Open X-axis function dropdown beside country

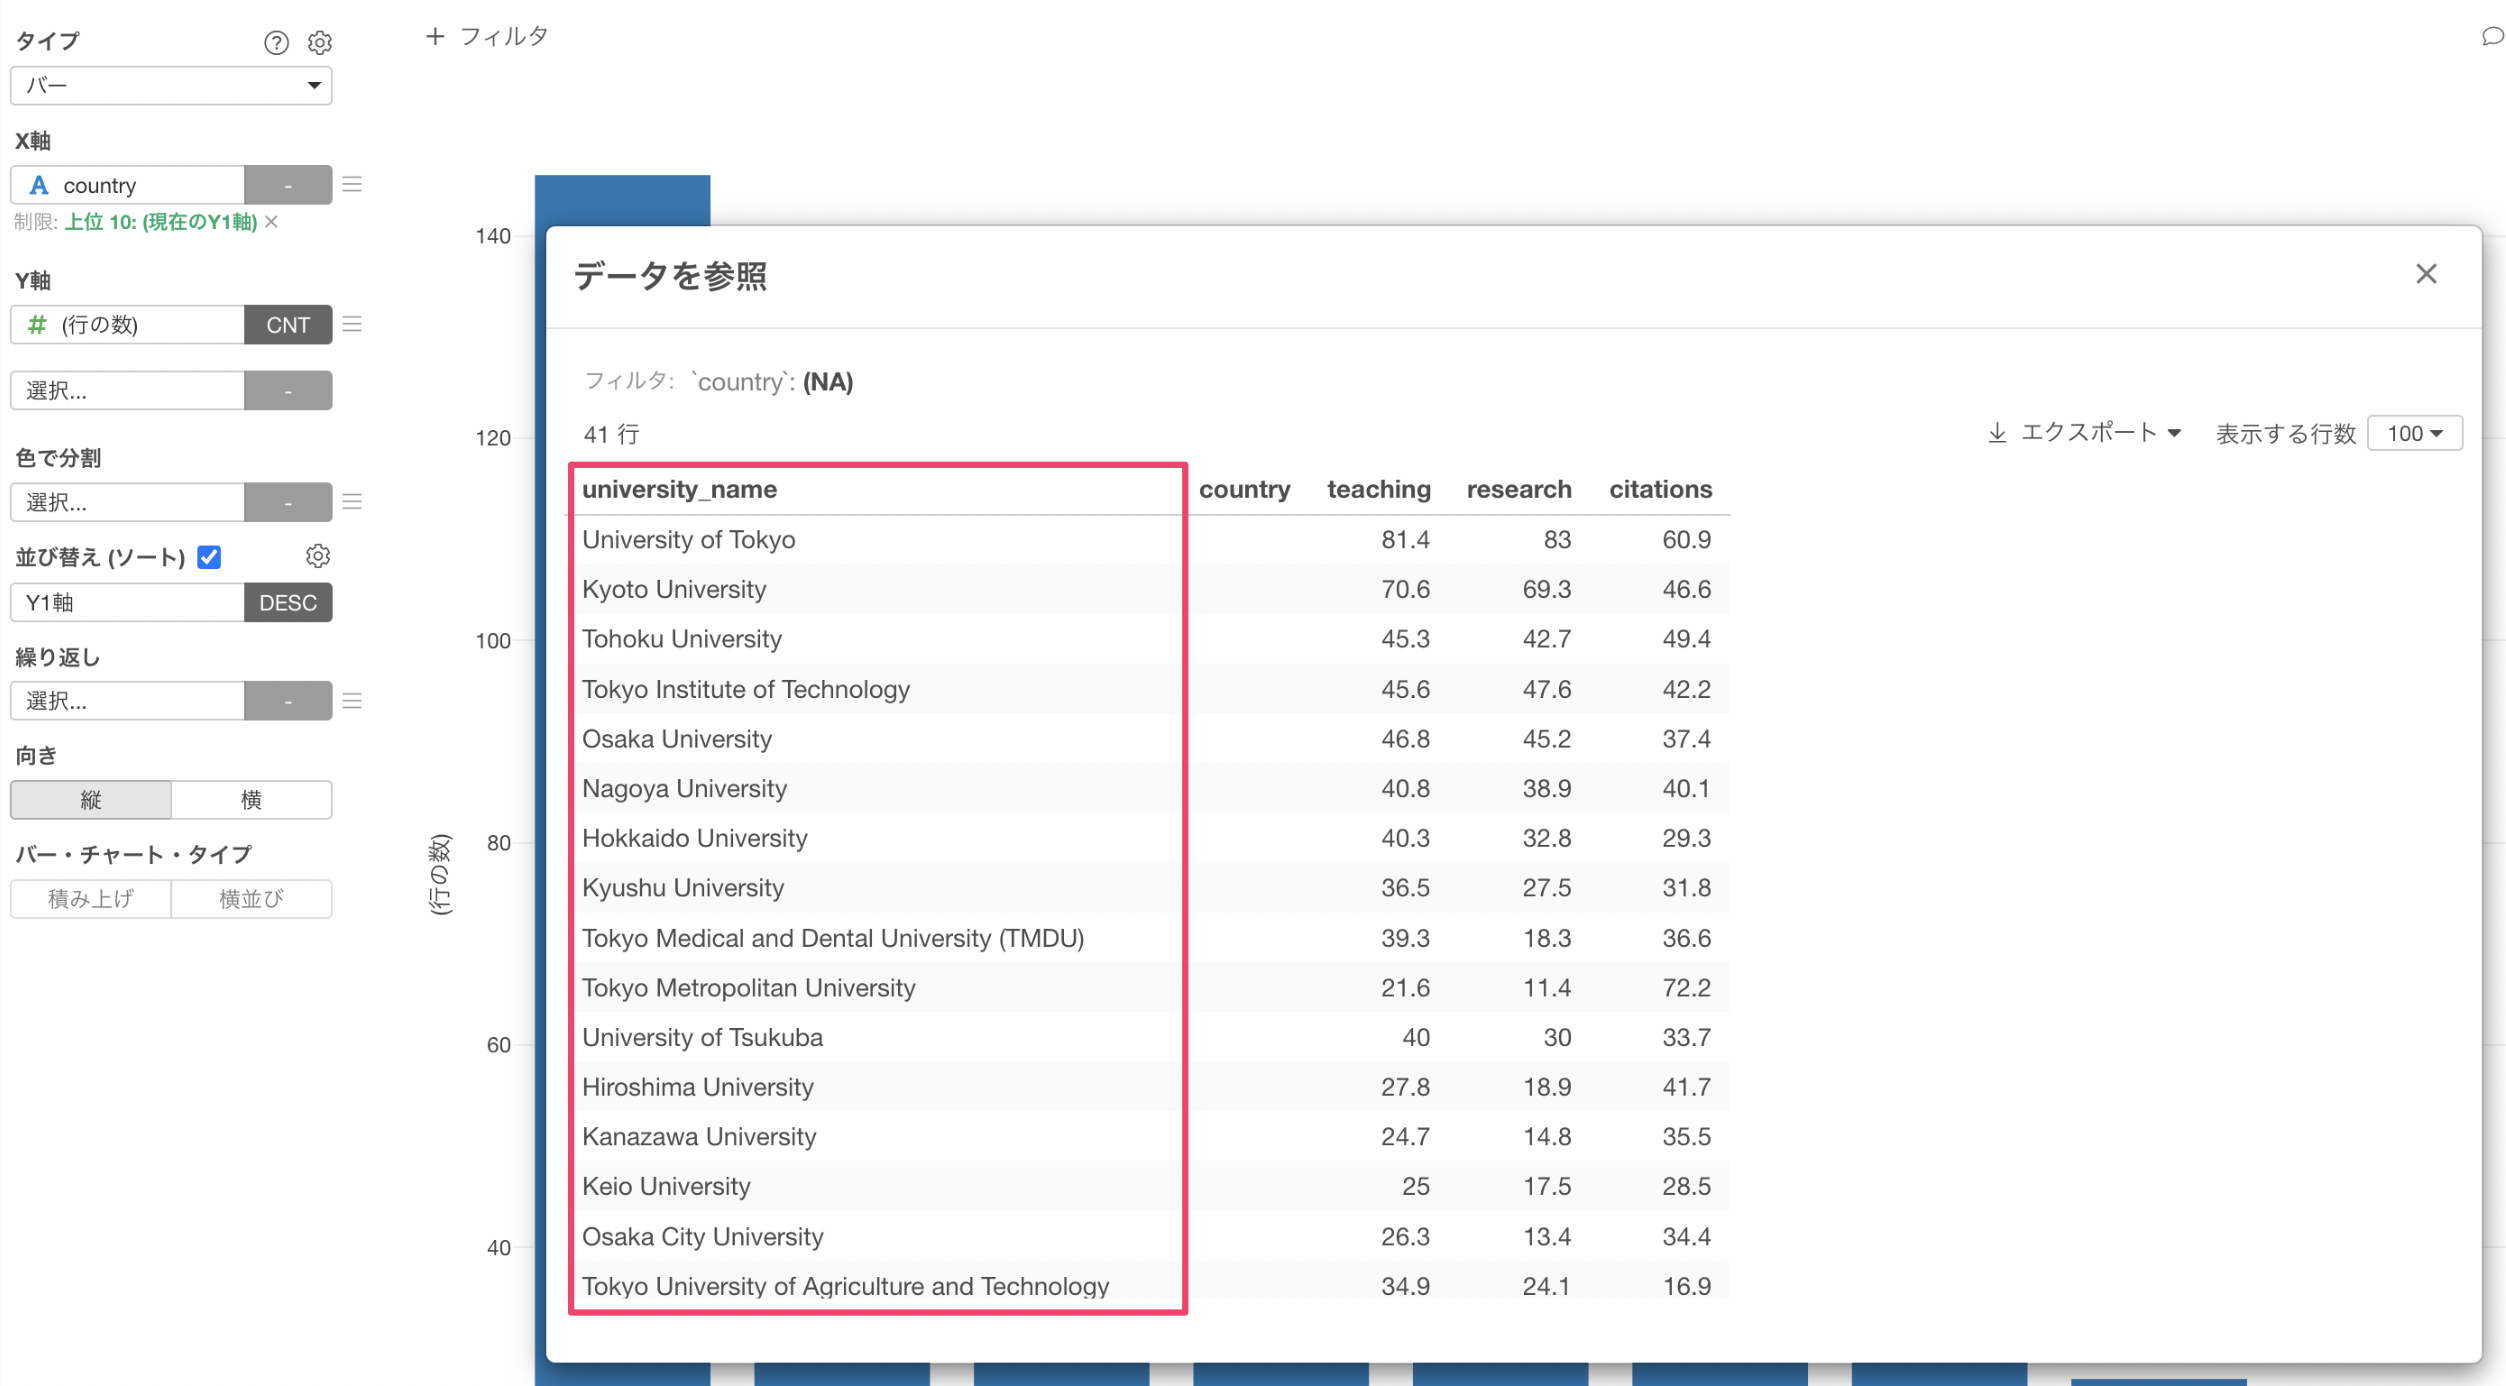(288, 185)
